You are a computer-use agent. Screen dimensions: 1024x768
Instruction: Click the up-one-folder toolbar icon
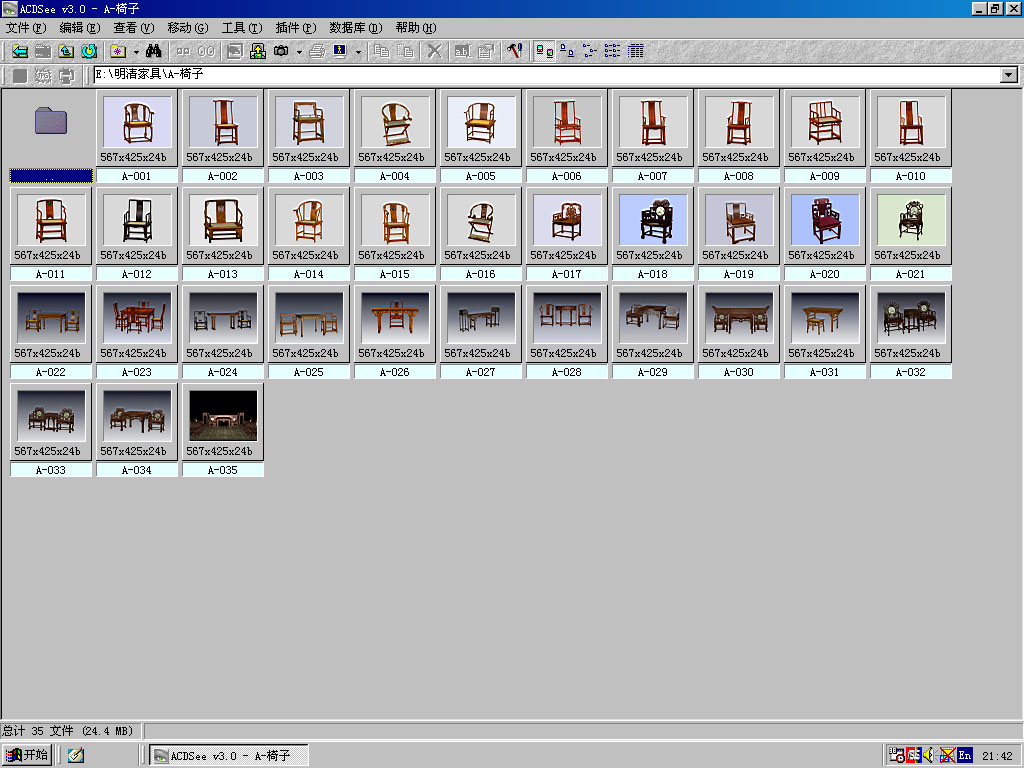click(x=66, y=51)
